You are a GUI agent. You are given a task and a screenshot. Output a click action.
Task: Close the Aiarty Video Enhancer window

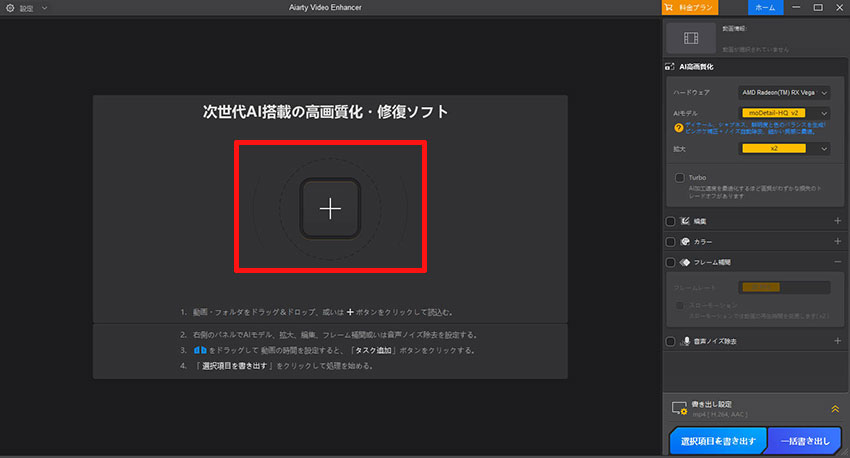tap(839, 8)
